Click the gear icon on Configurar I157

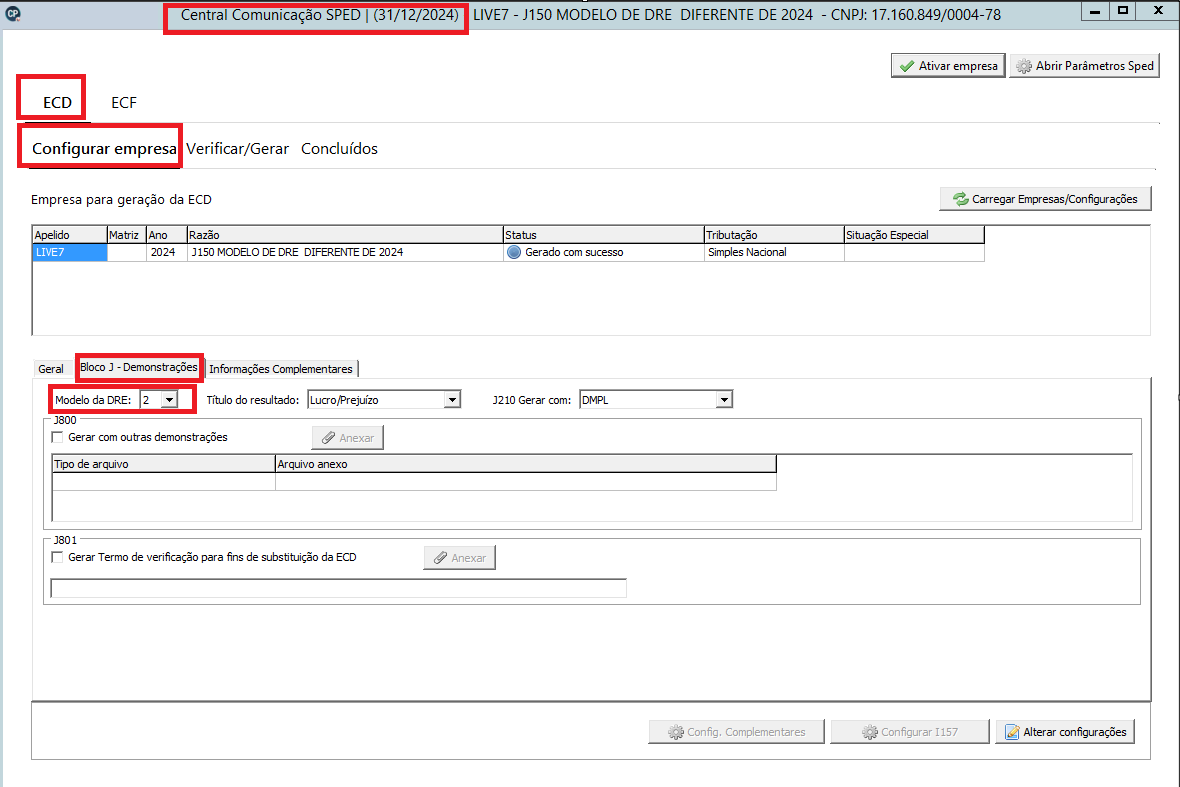(870, 732)
